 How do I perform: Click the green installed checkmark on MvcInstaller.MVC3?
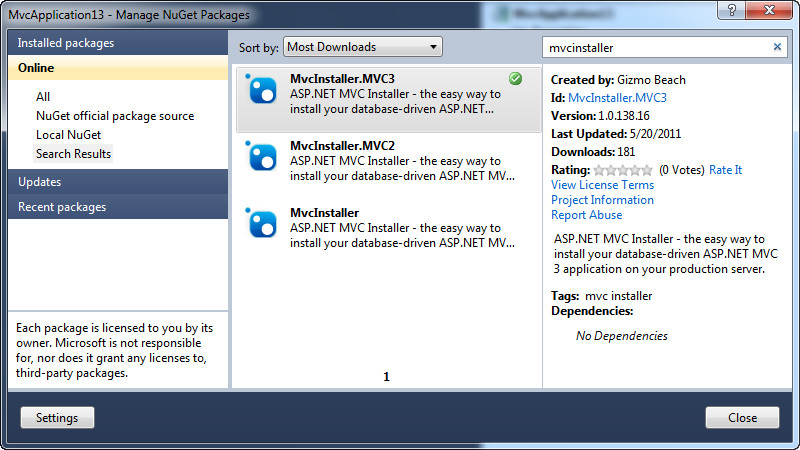[x=515, y=79]
